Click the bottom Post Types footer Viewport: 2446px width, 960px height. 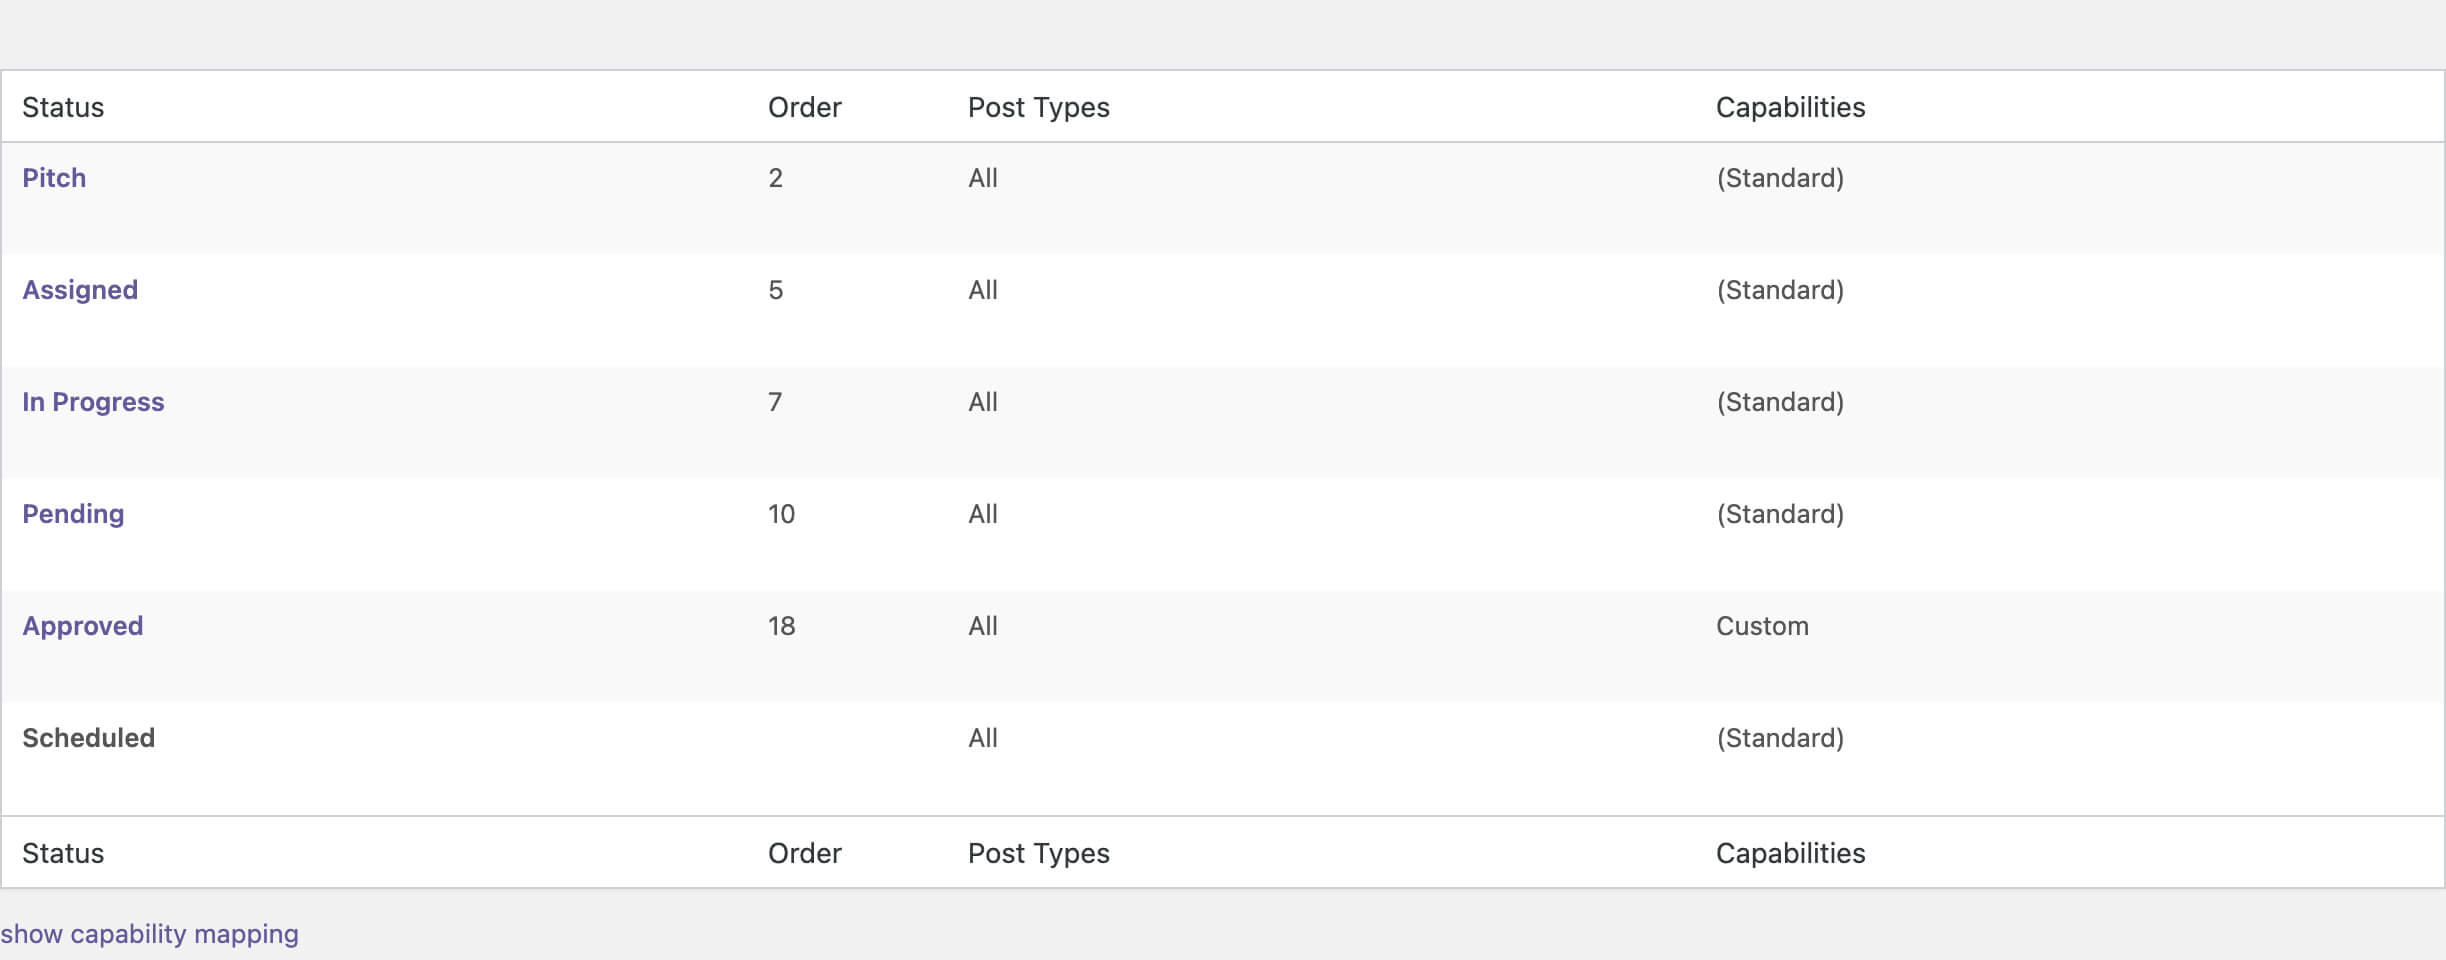click(x=1038, y=853)
